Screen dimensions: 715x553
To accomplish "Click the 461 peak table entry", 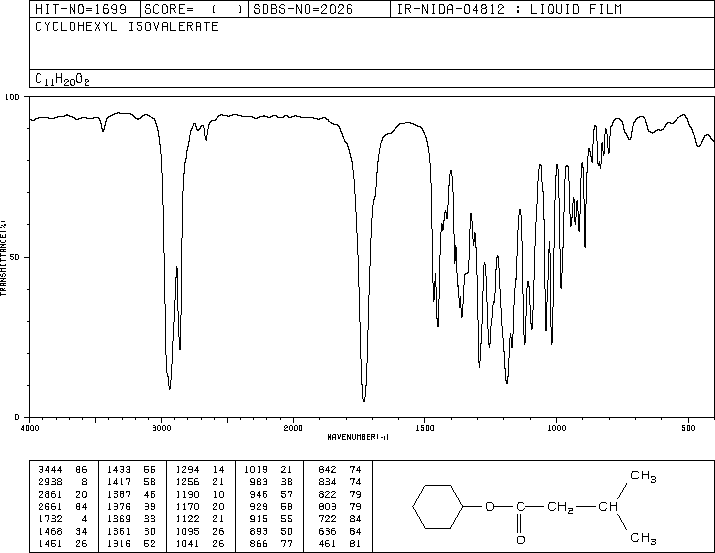I will click(x=340, y=543).
